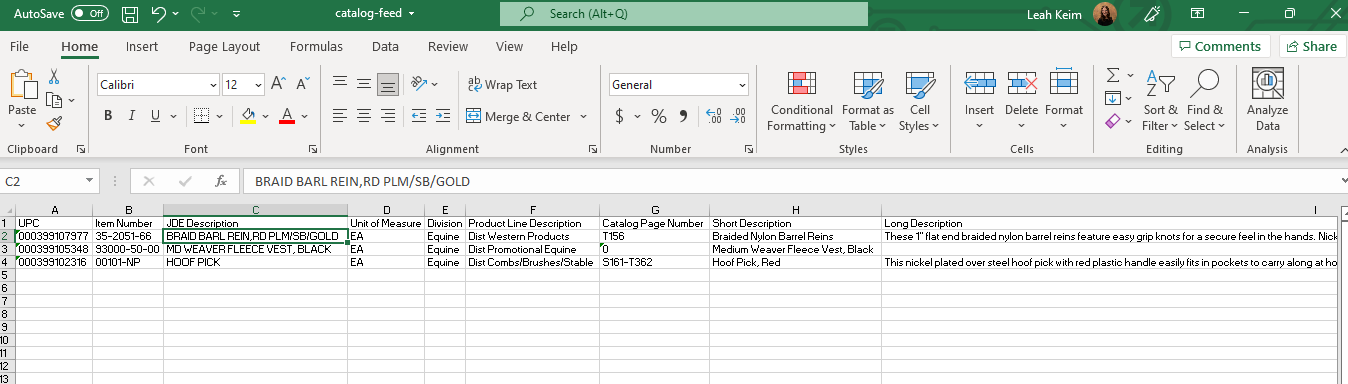
Task: Click Insert Function fx icon
Action: click(x=220, y=181)
